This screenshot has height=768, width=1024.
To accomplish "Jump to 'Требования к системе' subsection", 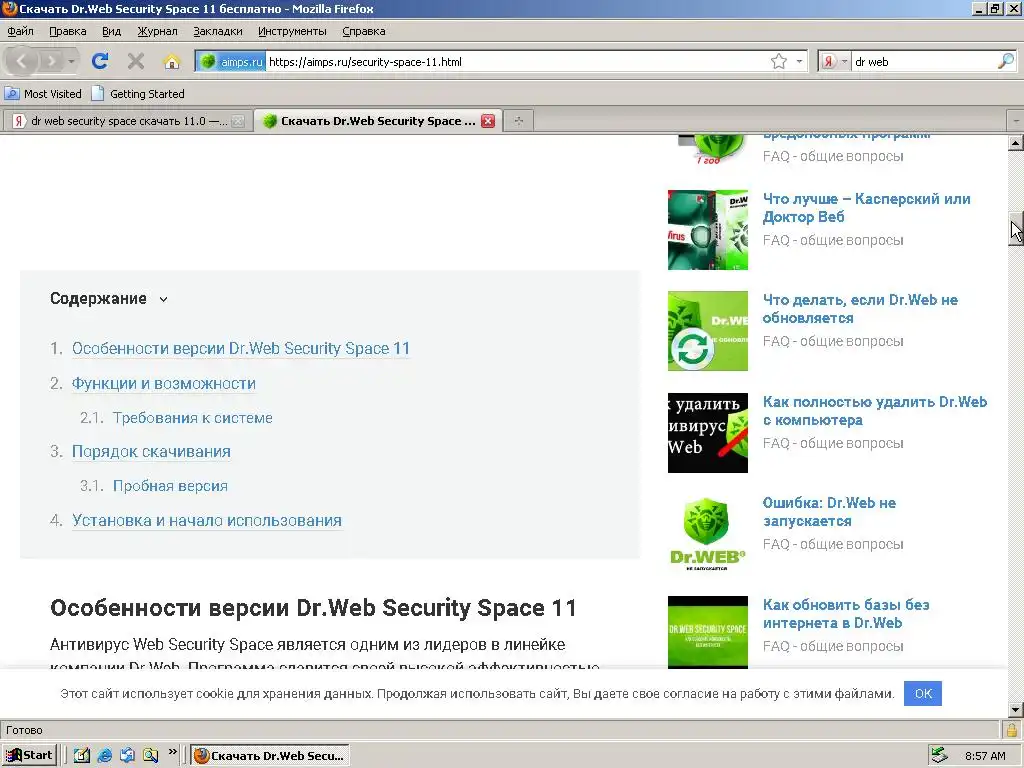I will (x=193, y=418).
